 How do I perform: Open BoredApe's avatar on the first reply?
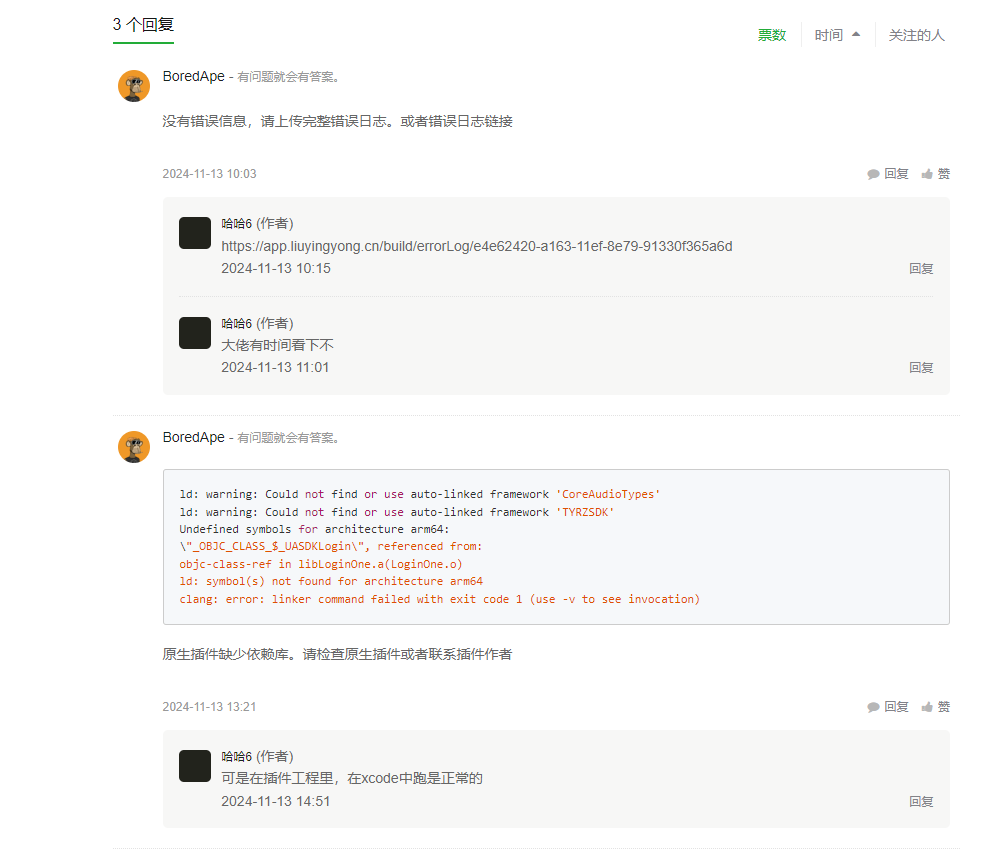point(134,86)
